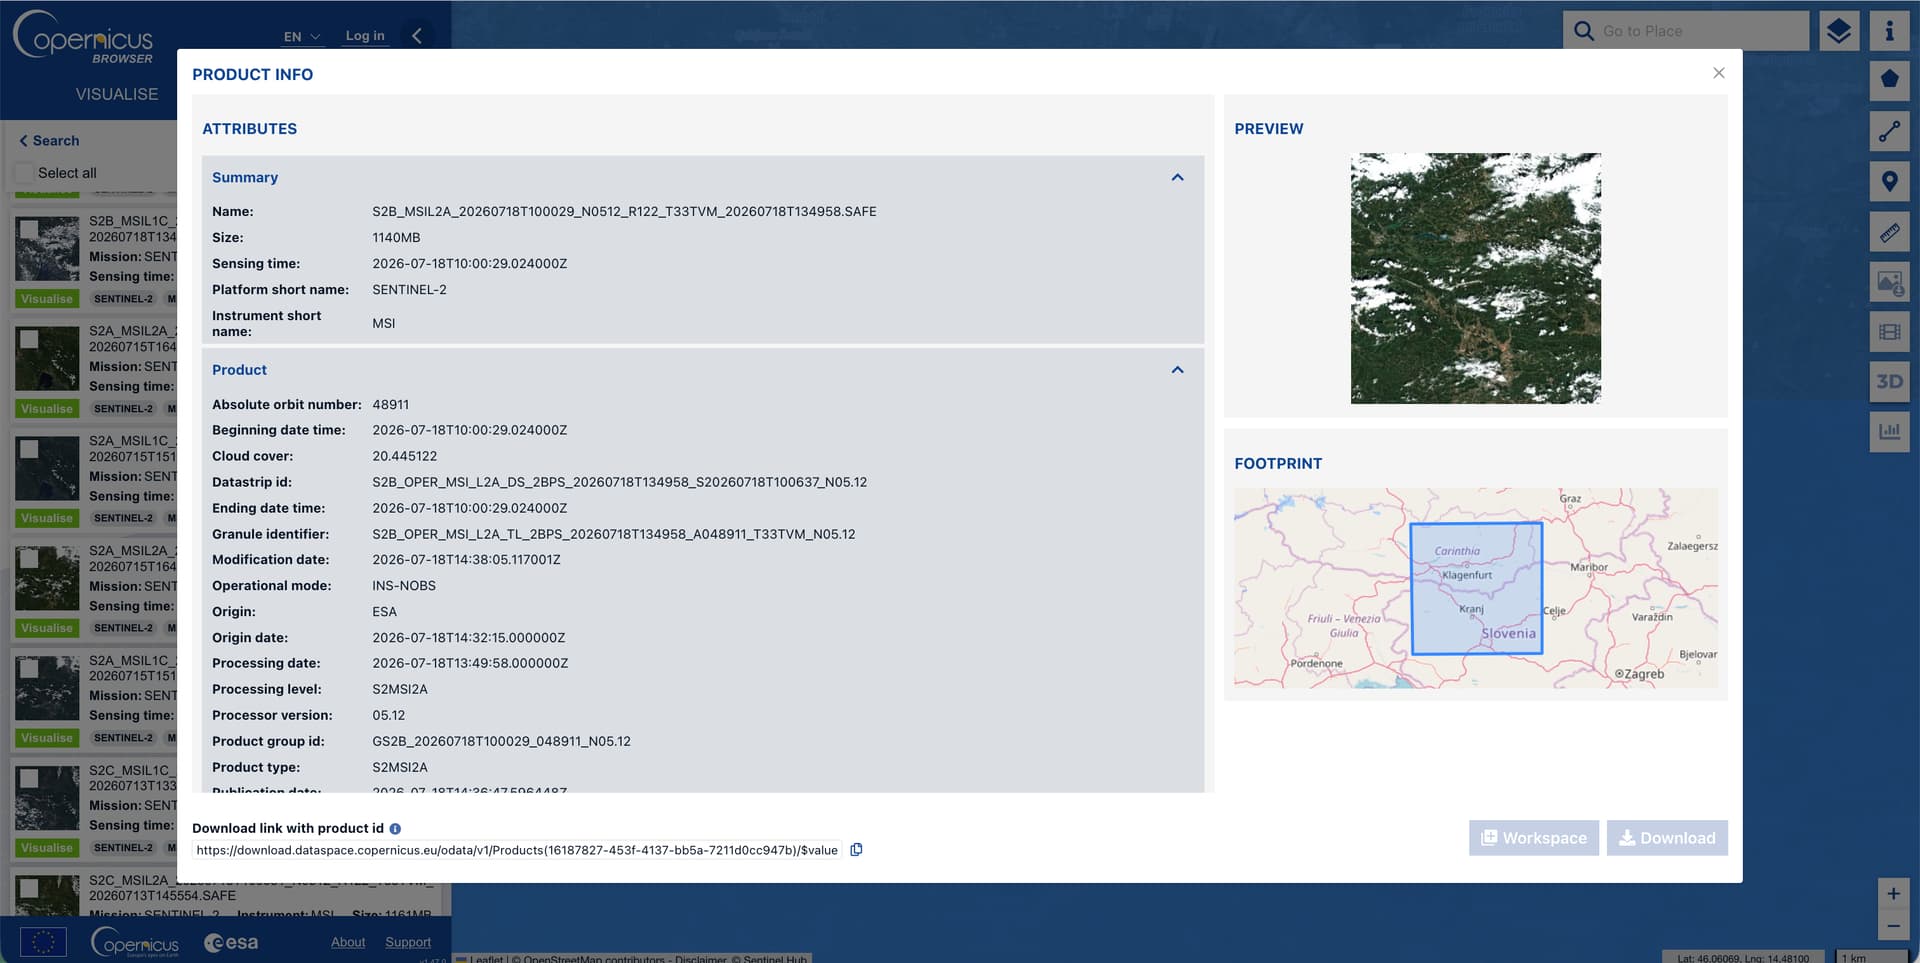Click the search magnifier icon
1920x963 pixels.
(1584, 31)
